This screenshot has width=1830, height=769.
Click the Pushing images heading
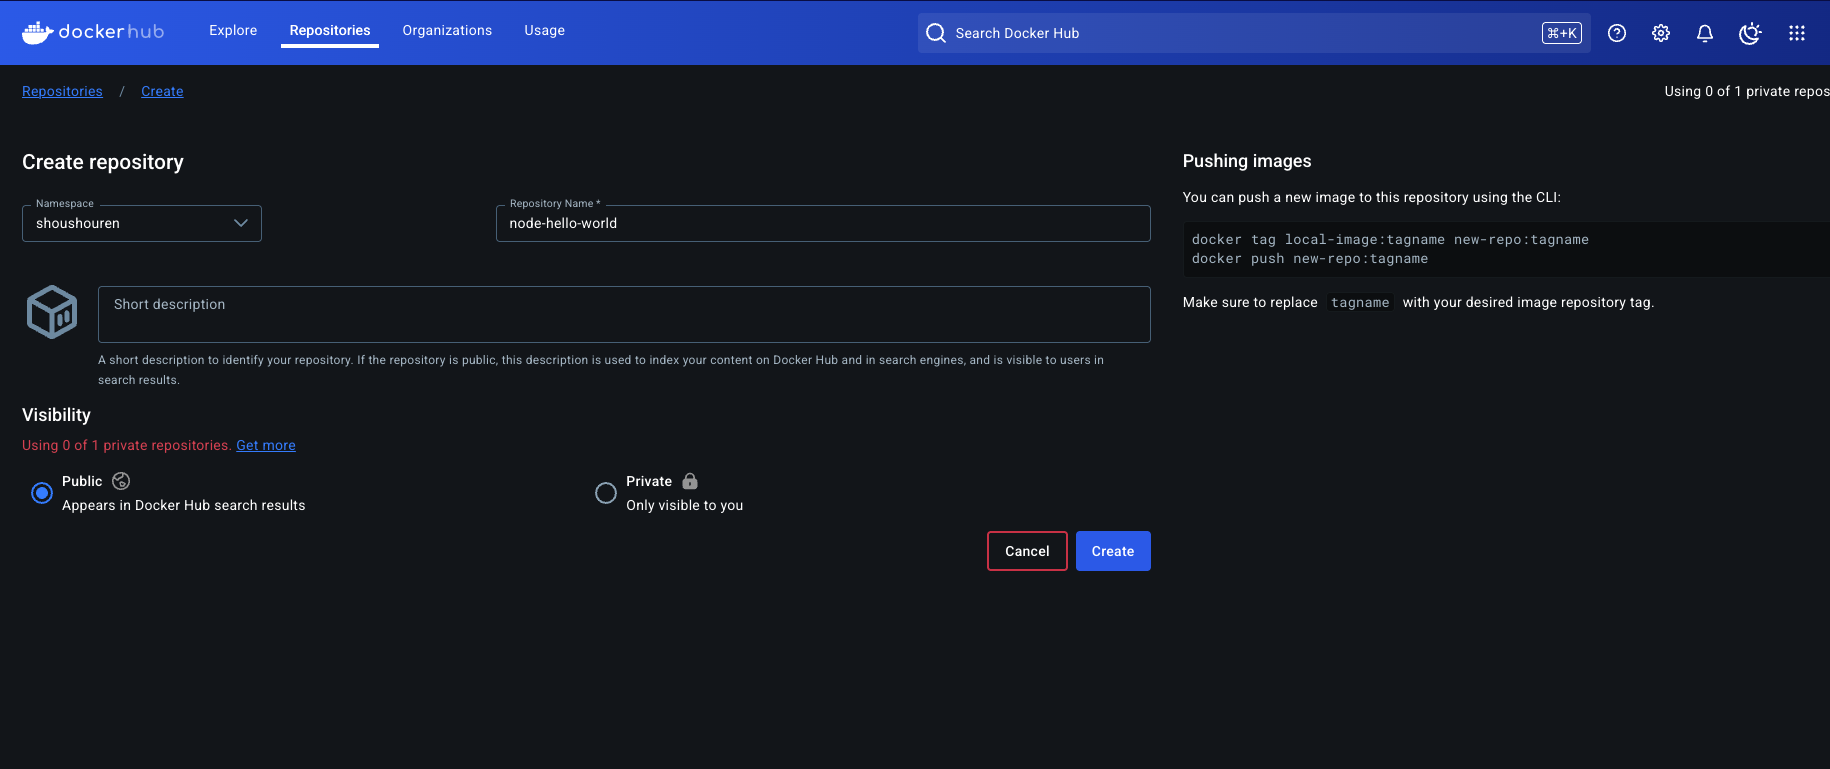pyautogui.click(x=1247, y=161)
